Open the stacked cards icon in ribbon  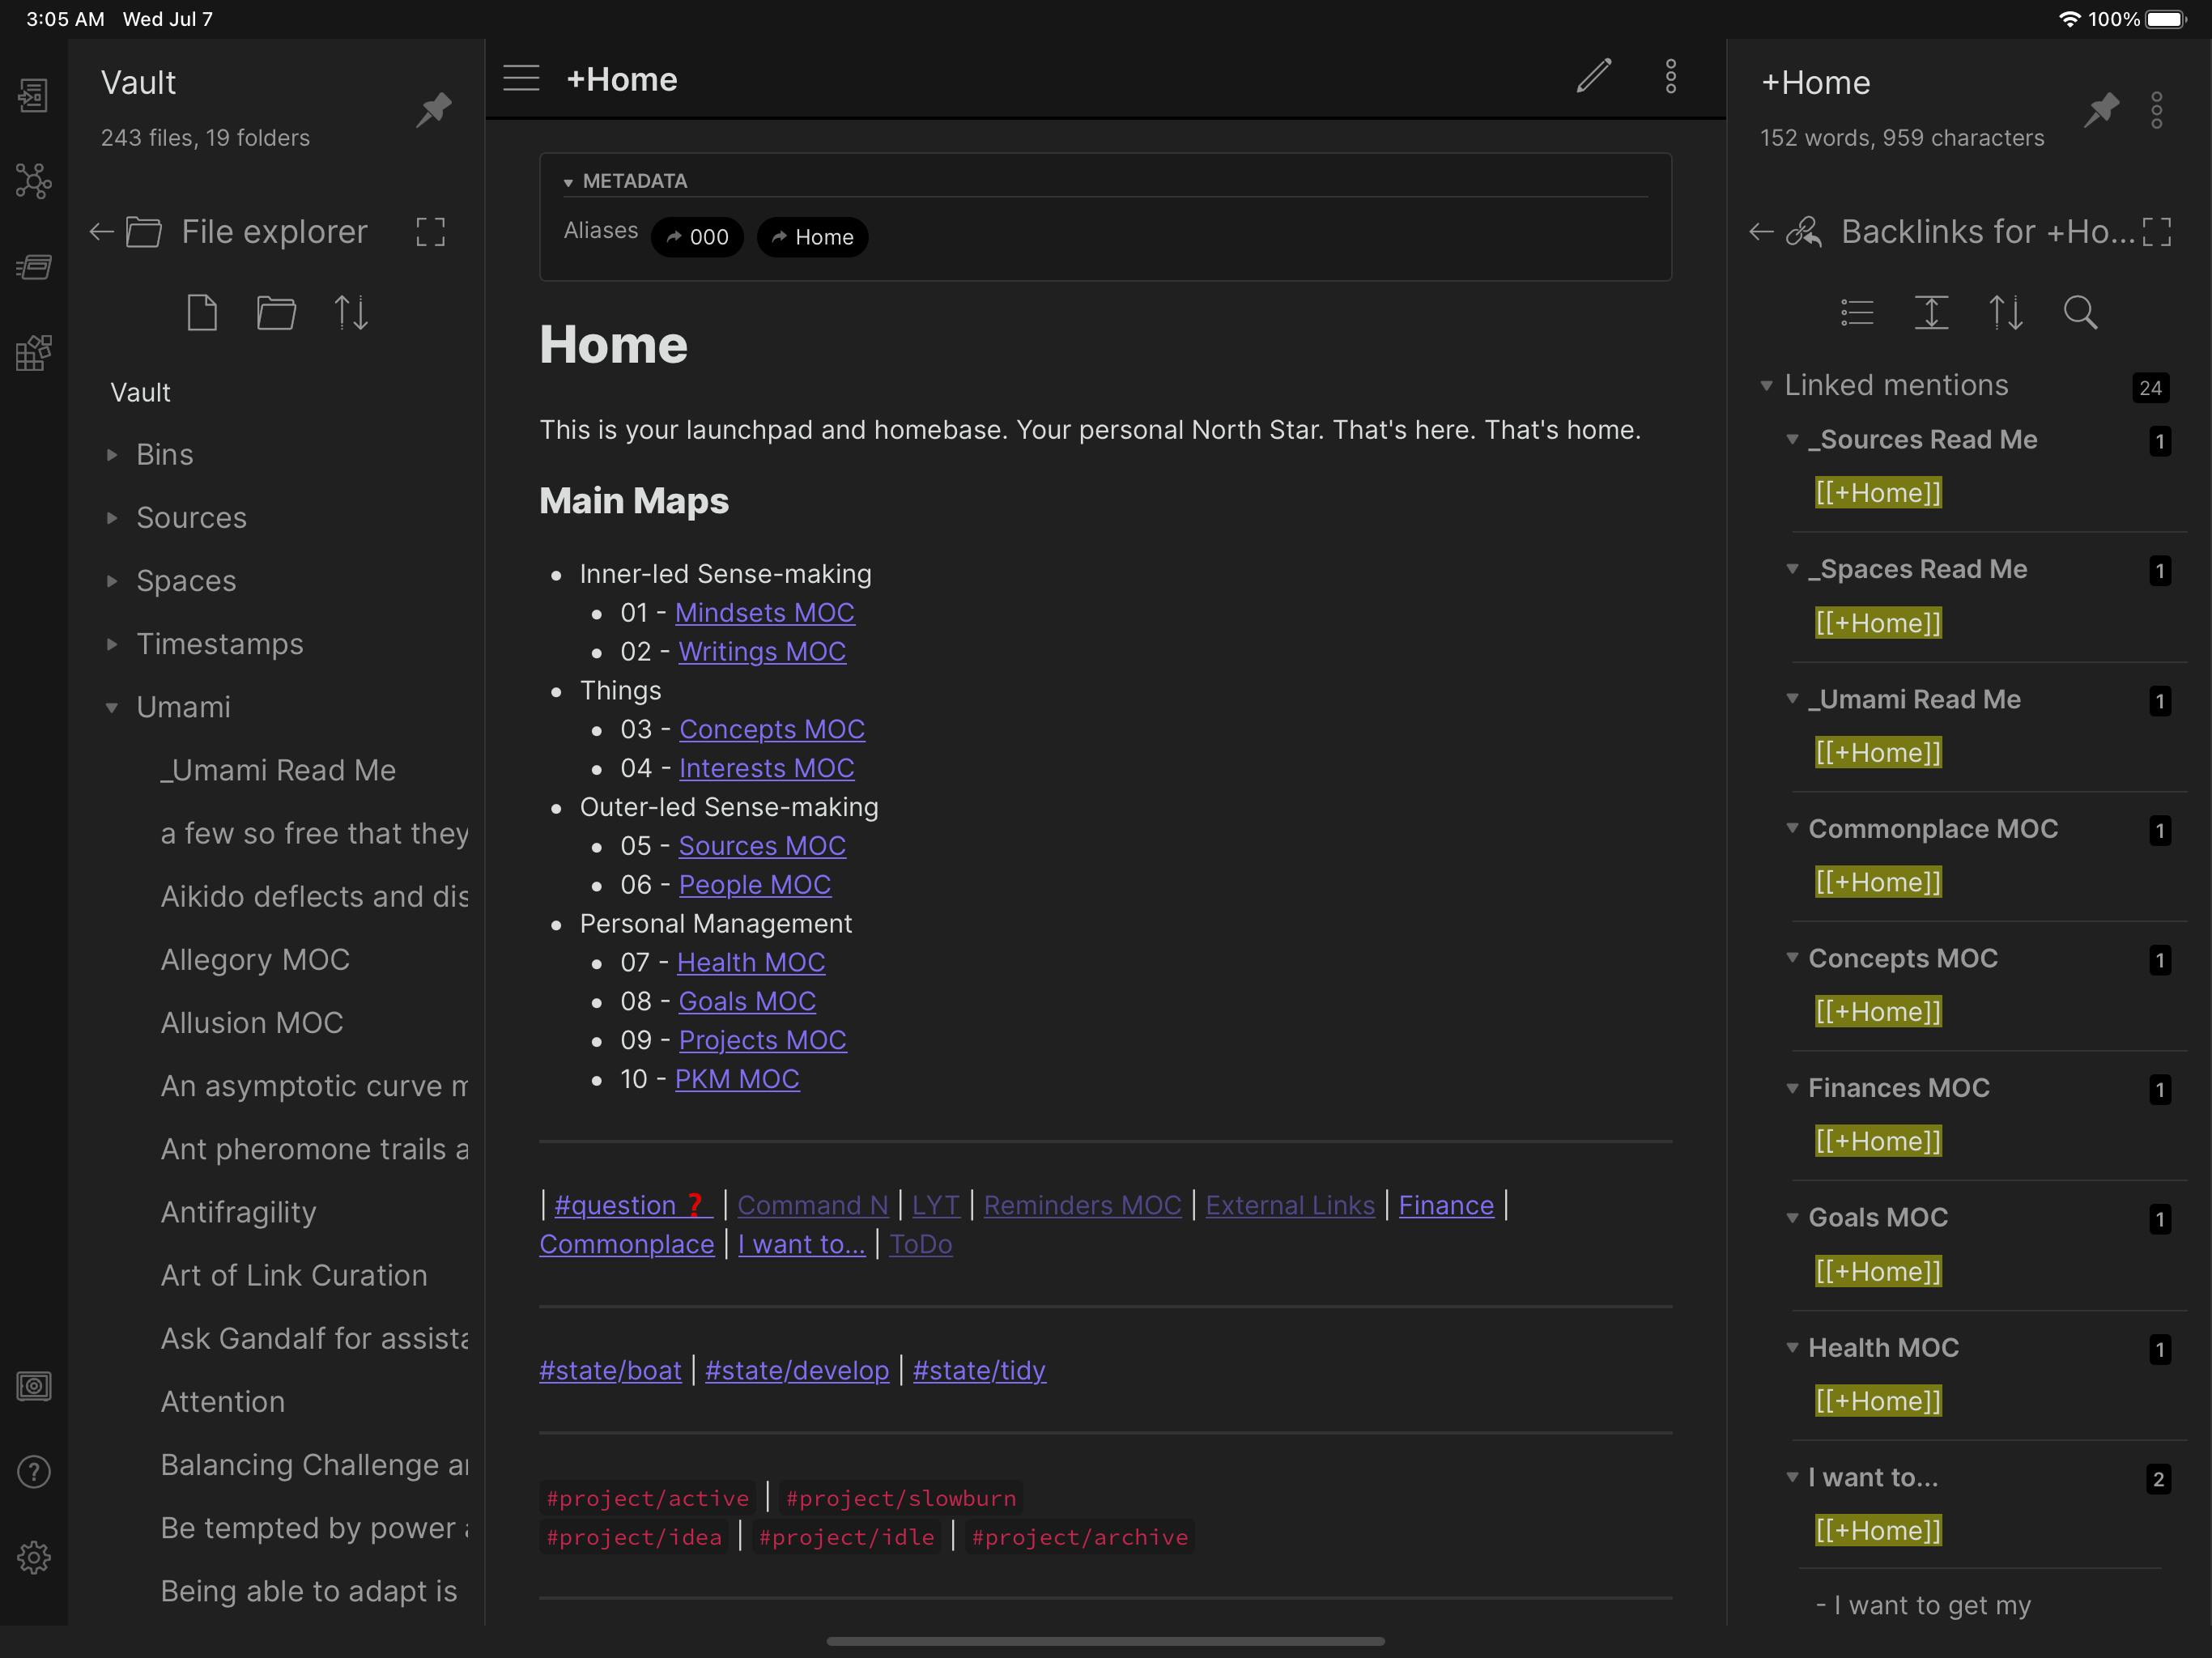34,267
